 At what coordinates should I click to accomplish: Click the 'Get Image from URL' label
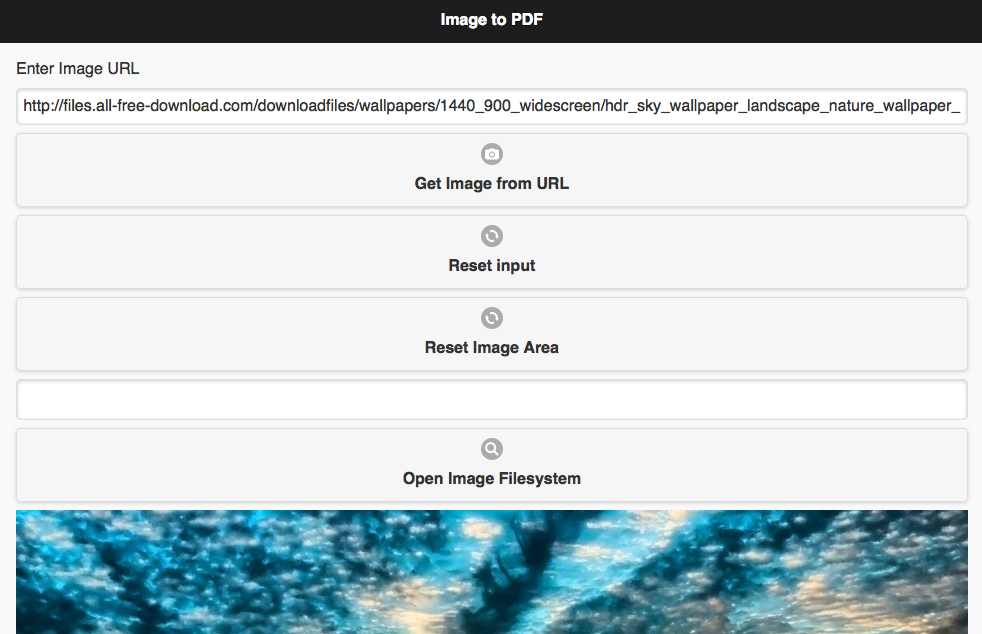tap(492, 184)
